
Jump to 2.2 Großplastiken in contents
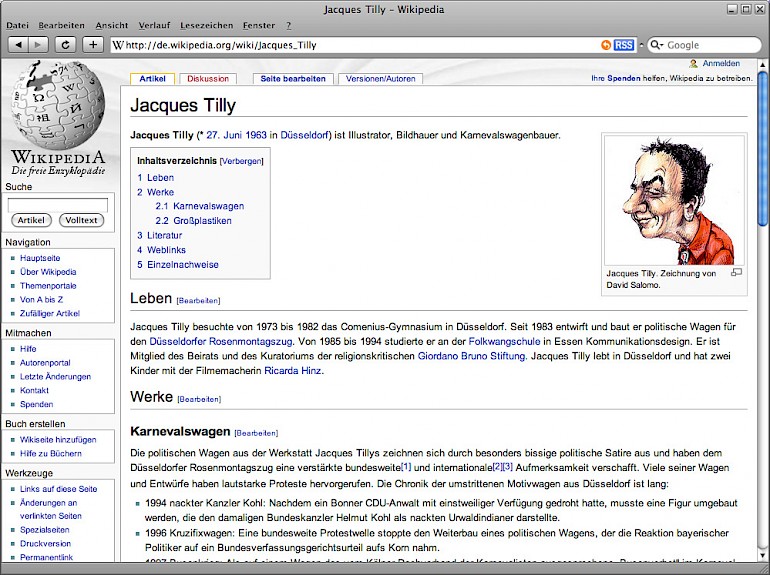[x=193, y=221]
